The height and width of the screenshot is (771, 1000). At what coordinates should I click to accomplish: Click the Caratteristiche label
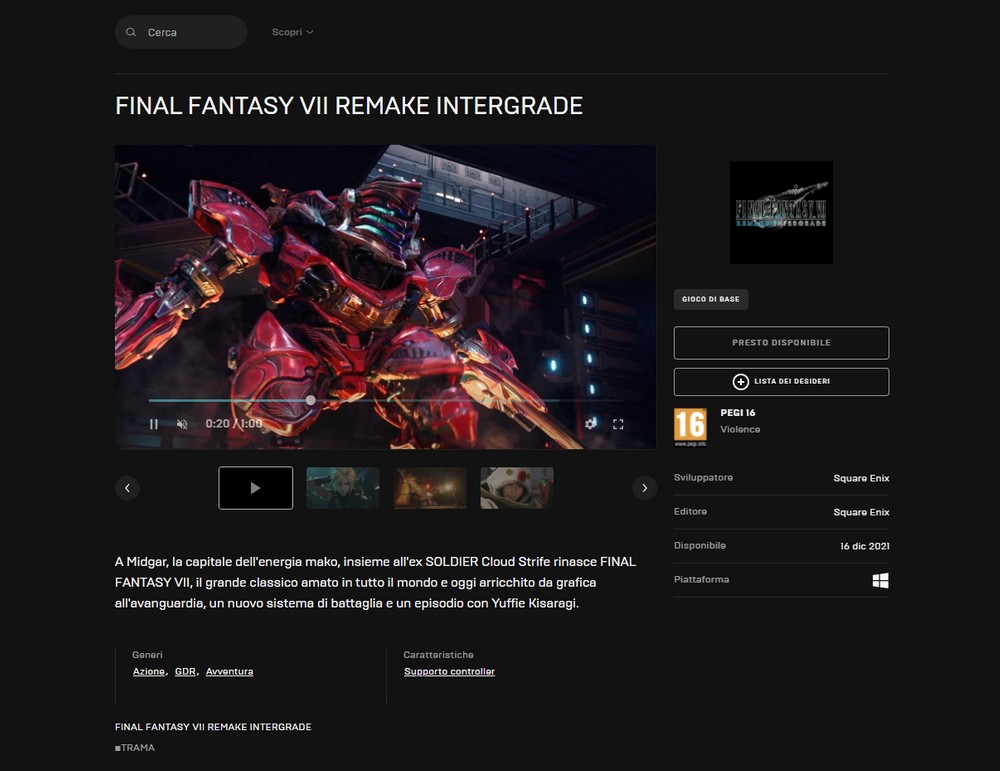coord(438,655)
